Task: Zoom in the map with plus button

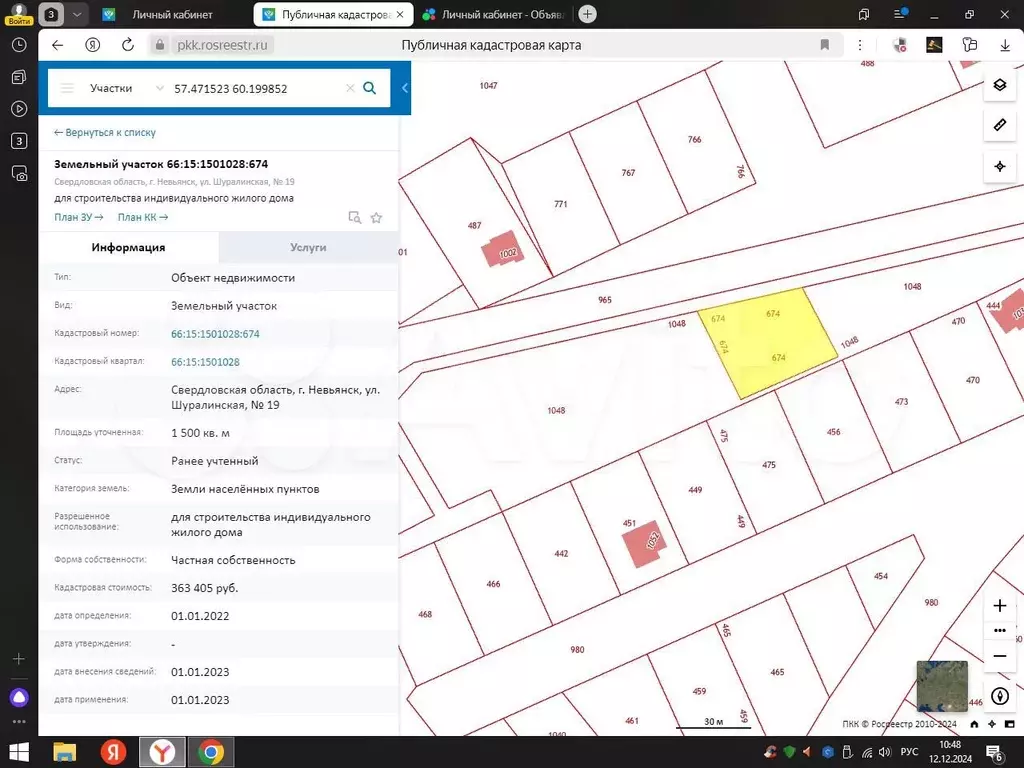Action: 999,605
